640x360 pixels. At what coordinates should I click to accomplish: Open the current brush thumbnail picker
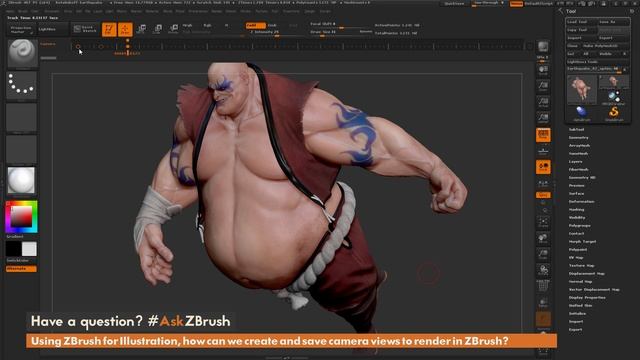[22, 53]
